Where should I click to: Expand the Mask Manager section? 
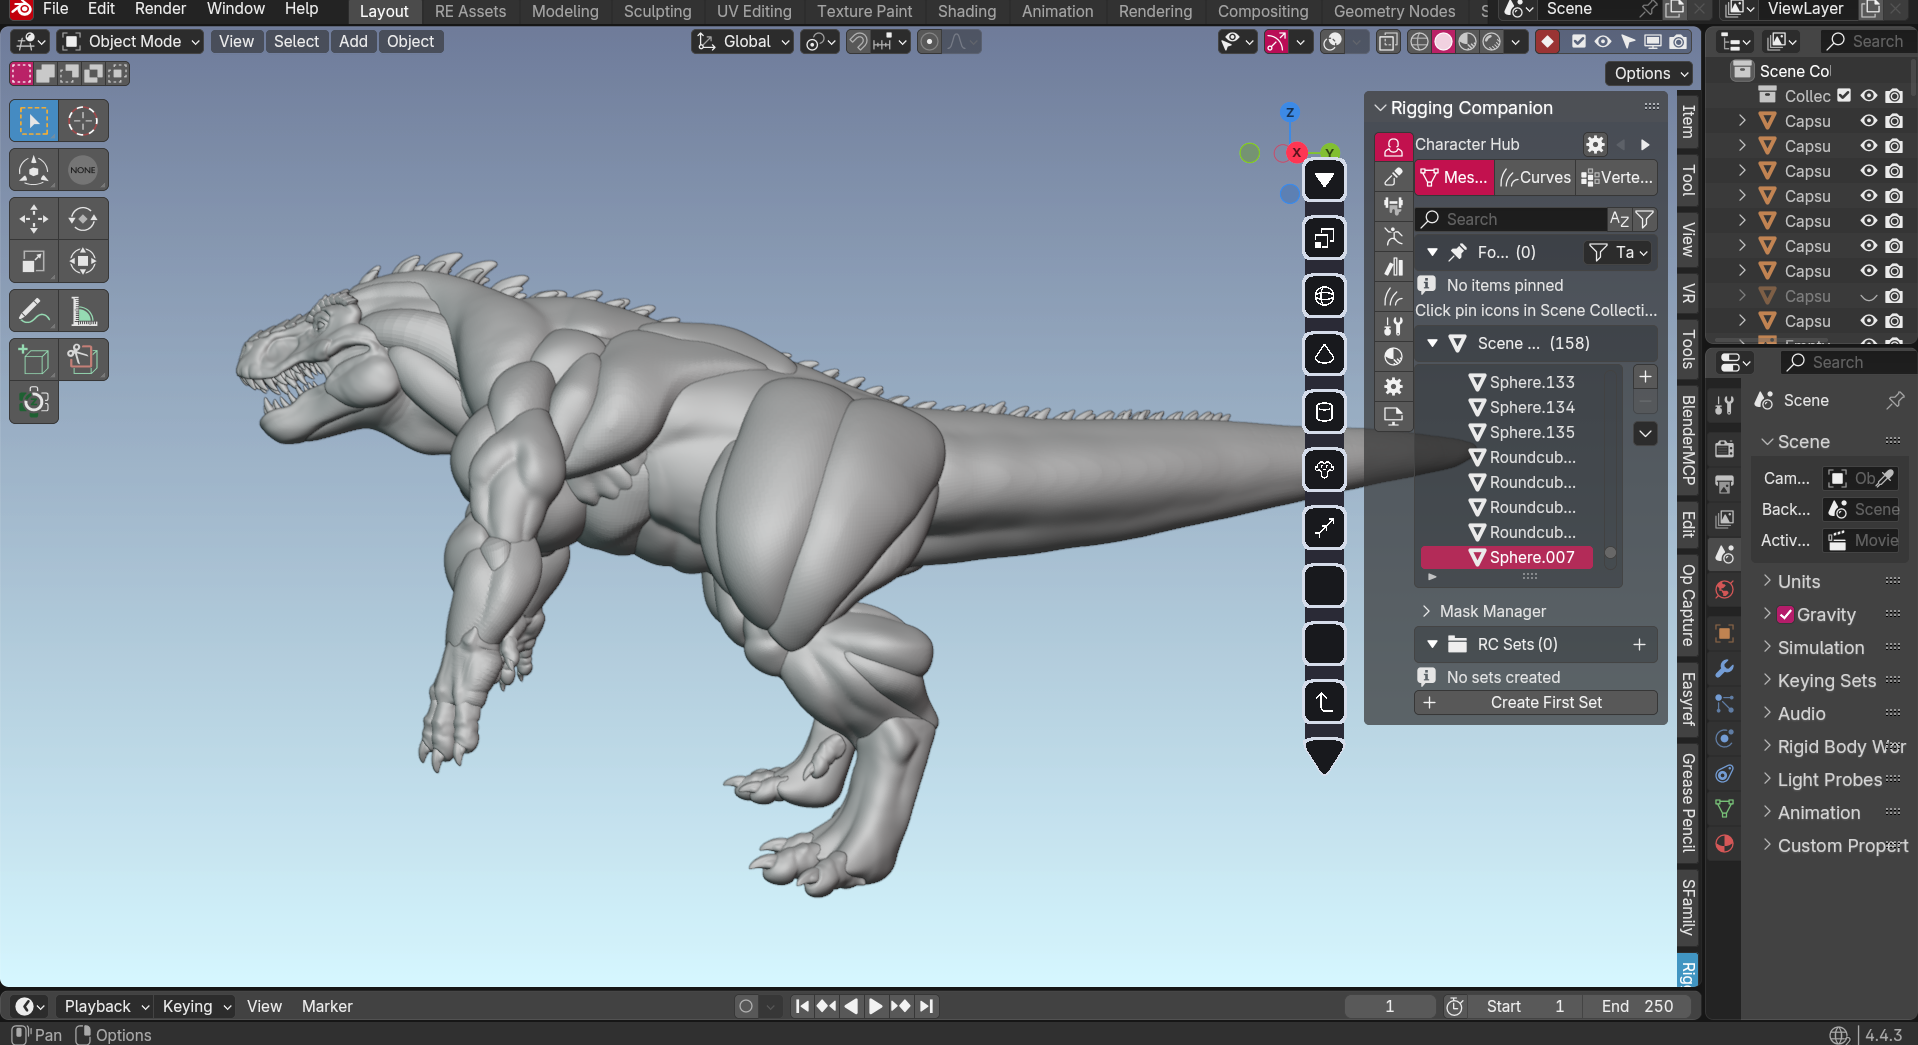click(x=1492, y=611)
